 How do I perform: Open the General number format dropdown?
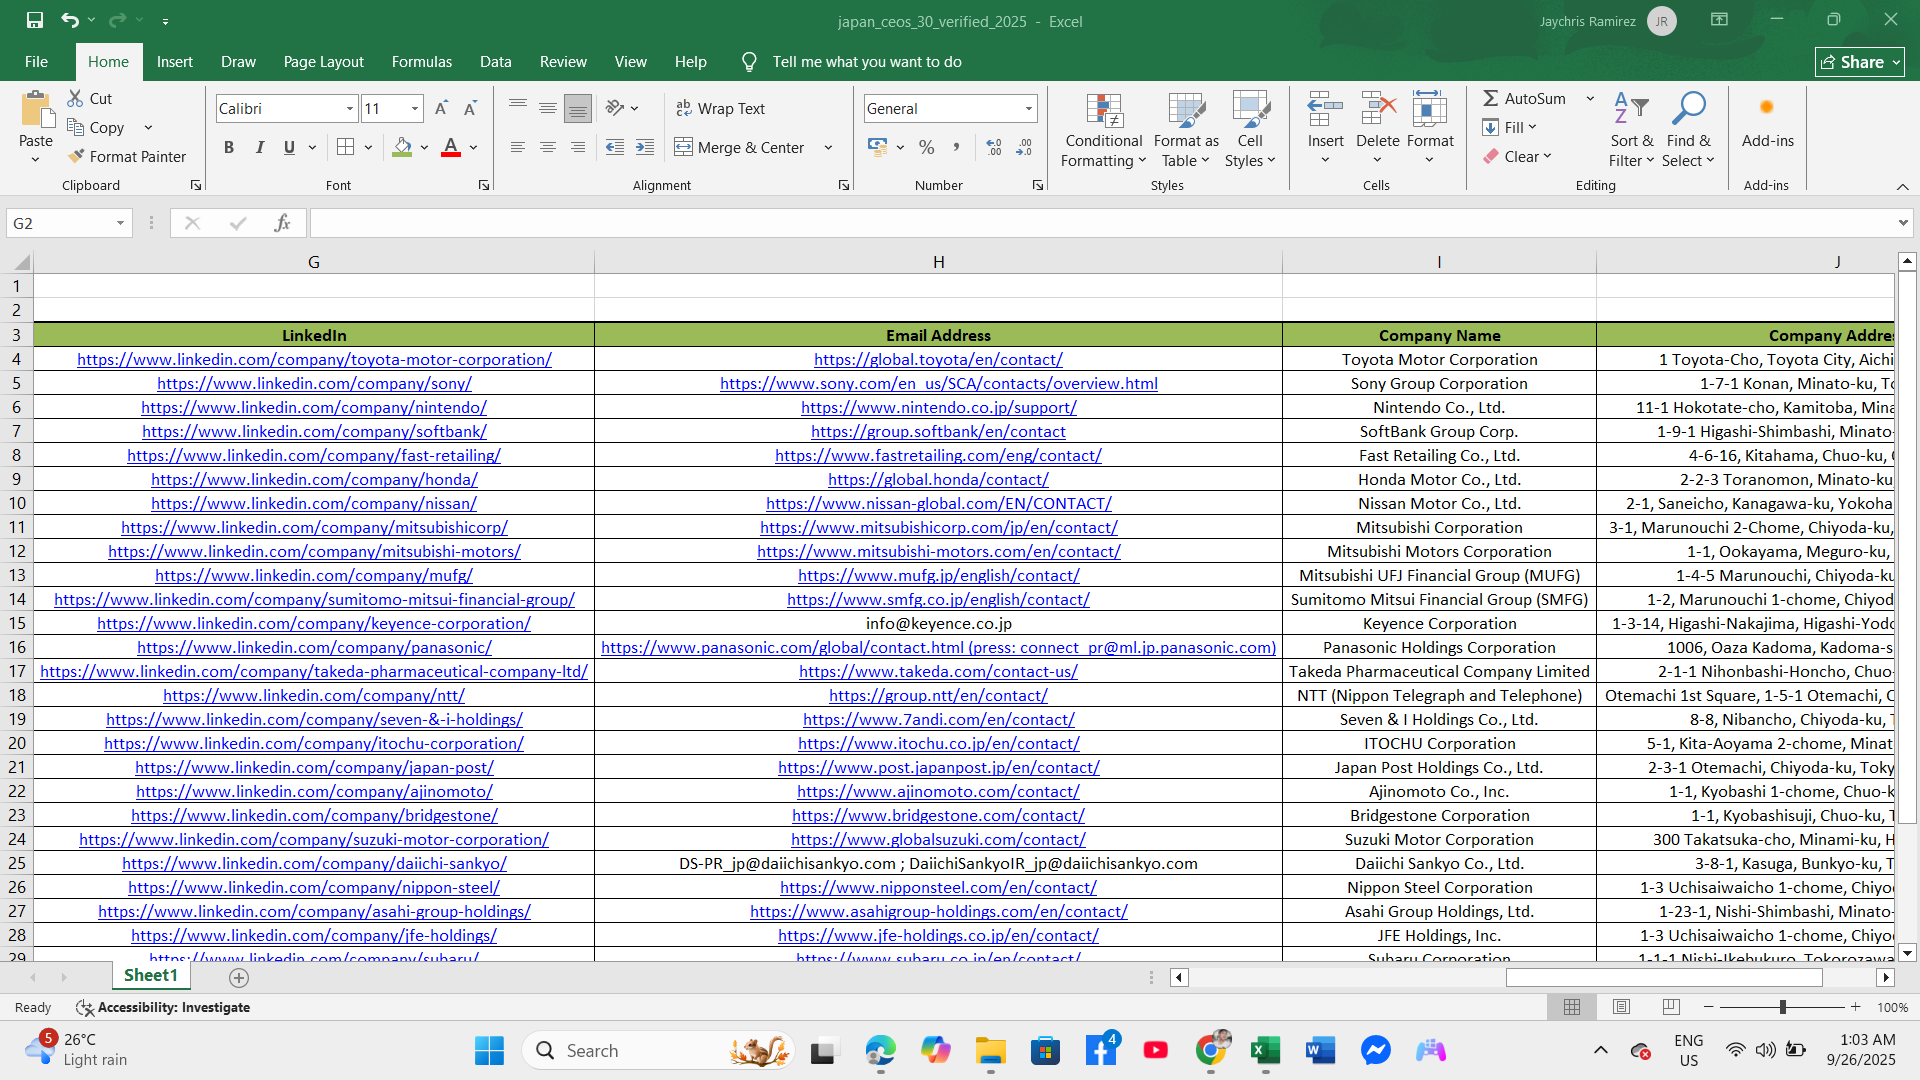1028,108
